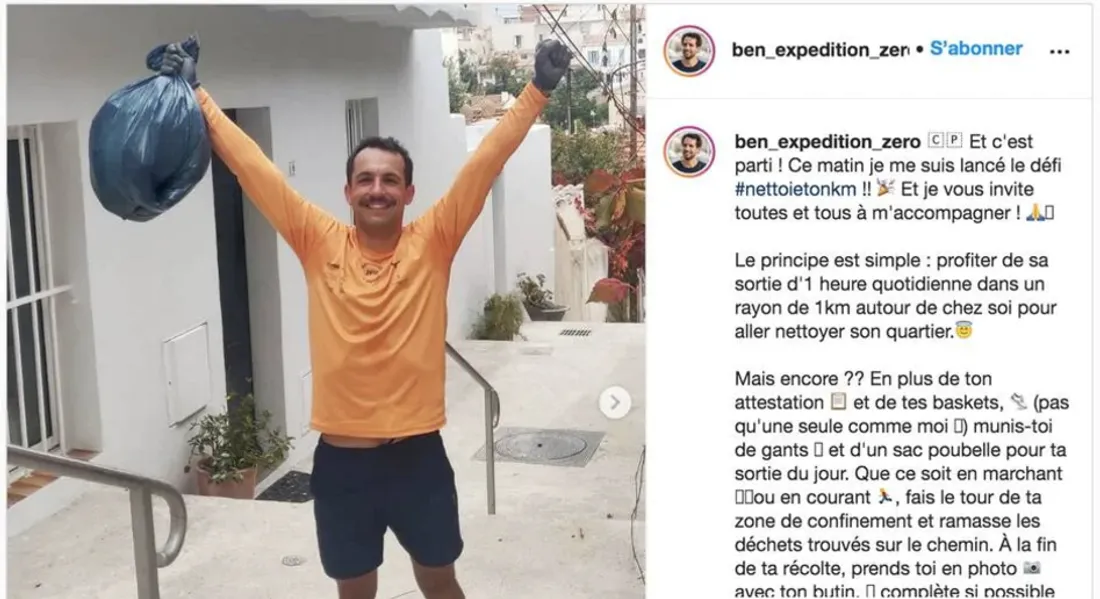The image size is (1100, 599).
Task: Show next photo with carousel arrow
Action: coord(615,403)
